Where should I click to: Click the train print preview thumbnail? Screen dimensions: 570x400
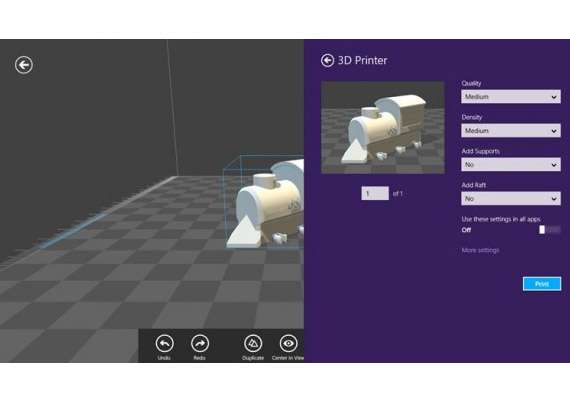pos(383,127)
